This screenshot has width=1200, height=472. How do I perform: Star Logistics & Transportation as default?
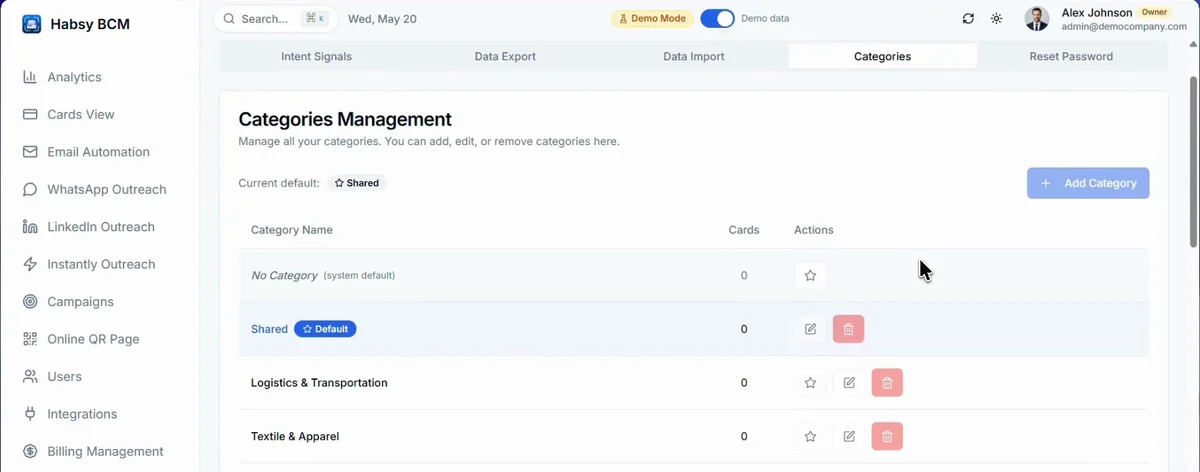(x=810, y=383)
